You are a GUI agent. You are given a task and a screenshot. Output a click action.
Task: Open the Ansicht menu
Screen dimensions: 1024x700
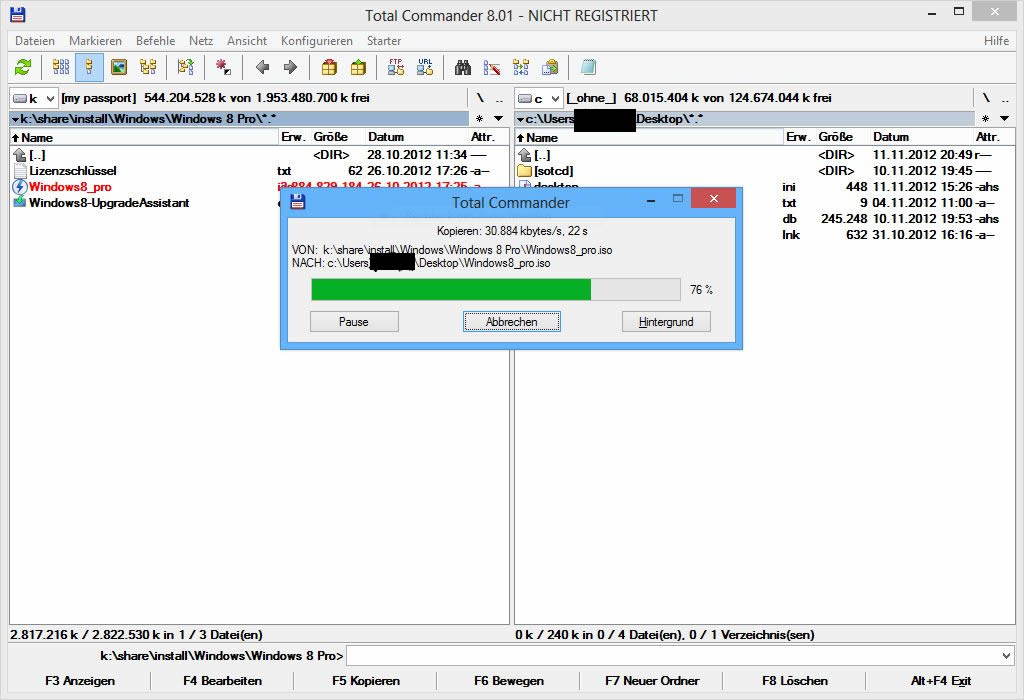(247, 40)
